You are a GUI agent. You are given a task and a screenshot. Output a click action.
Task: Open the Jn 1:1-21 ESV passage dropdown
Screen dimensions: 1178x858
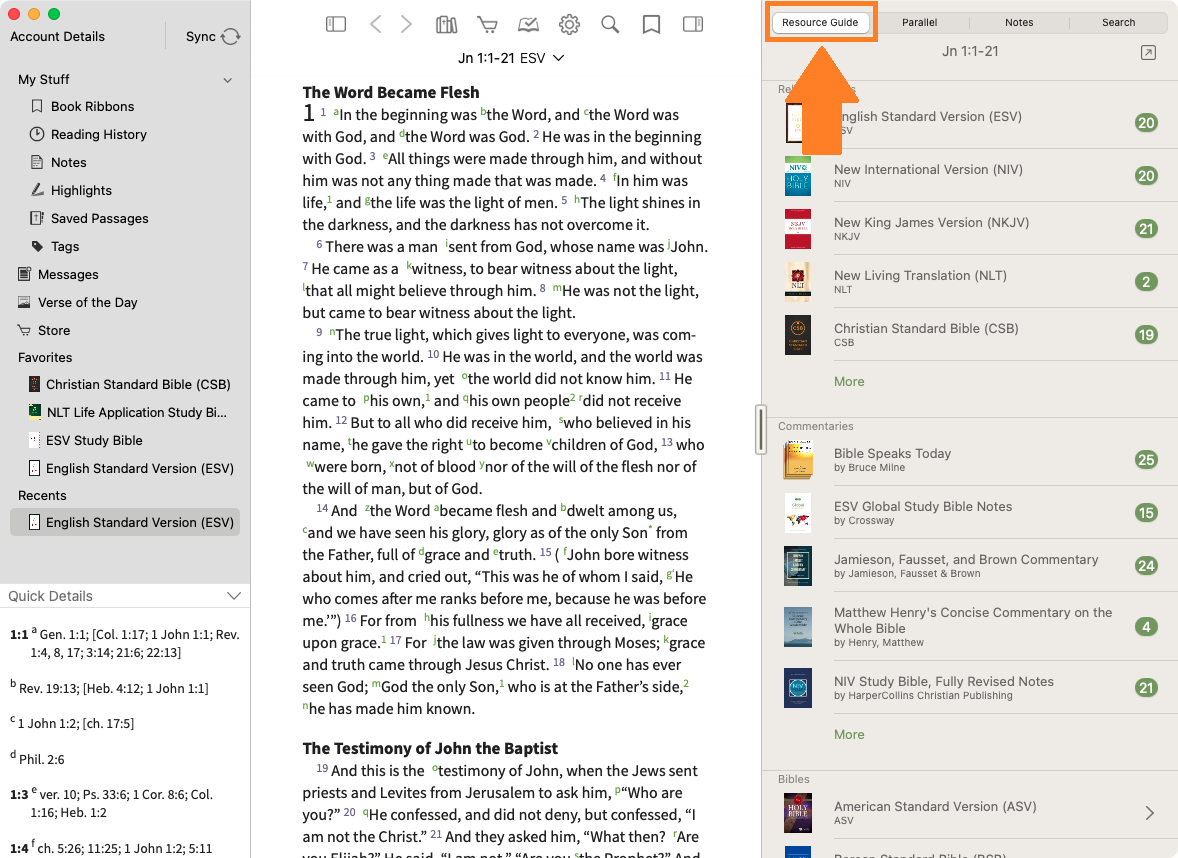pos(511,58)
